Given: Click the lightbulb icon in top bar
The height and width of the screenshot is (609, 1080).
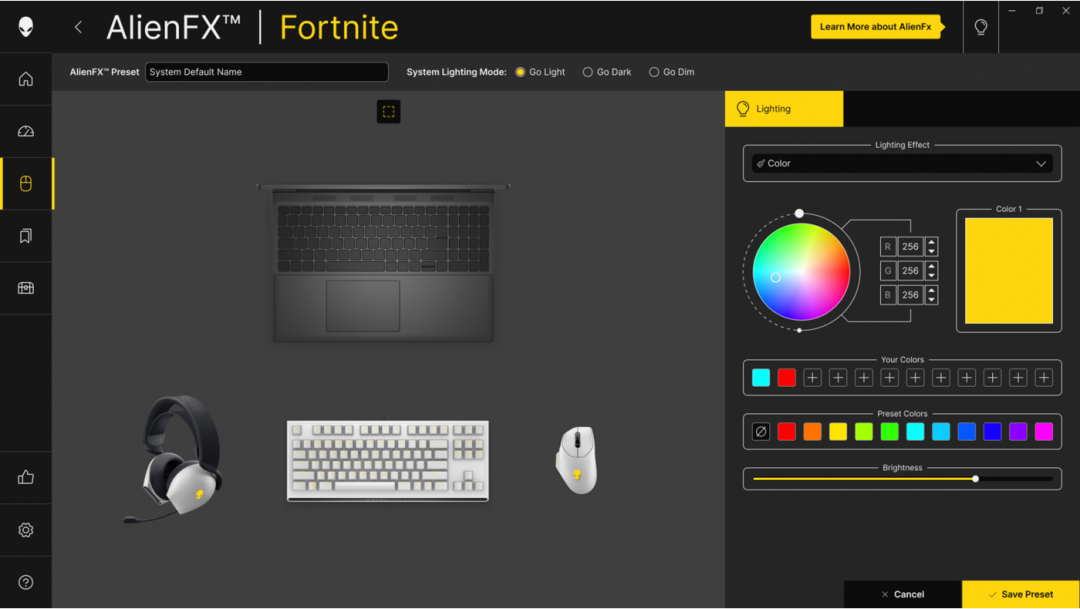Looking at the screenshot, I should pos(981,27).
